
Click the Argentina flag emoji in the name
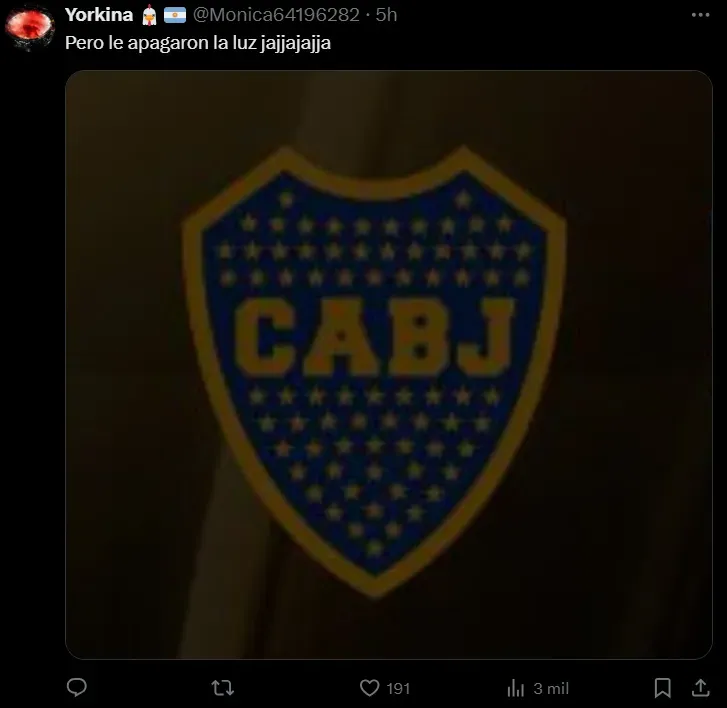pos(175,15)
